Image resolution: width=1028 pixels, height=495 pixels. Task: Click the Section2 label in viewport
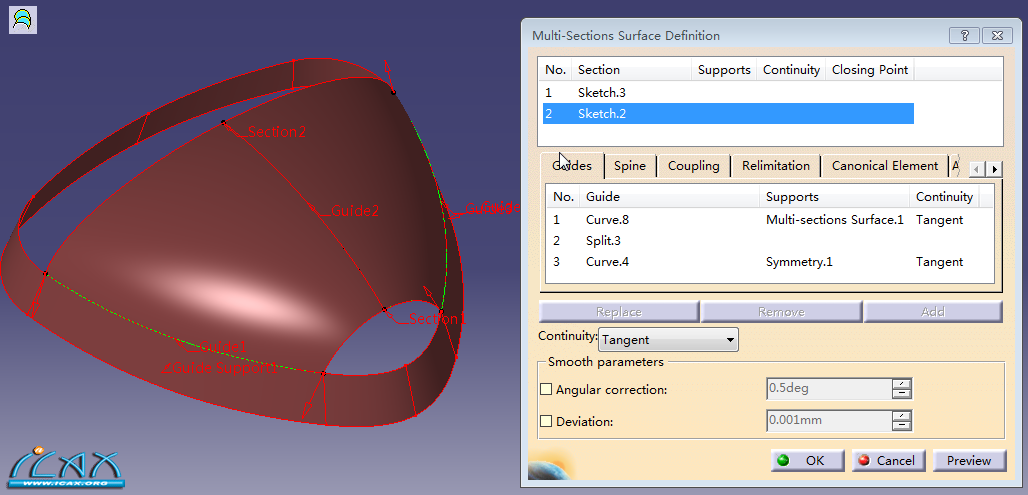coord(277,132)
